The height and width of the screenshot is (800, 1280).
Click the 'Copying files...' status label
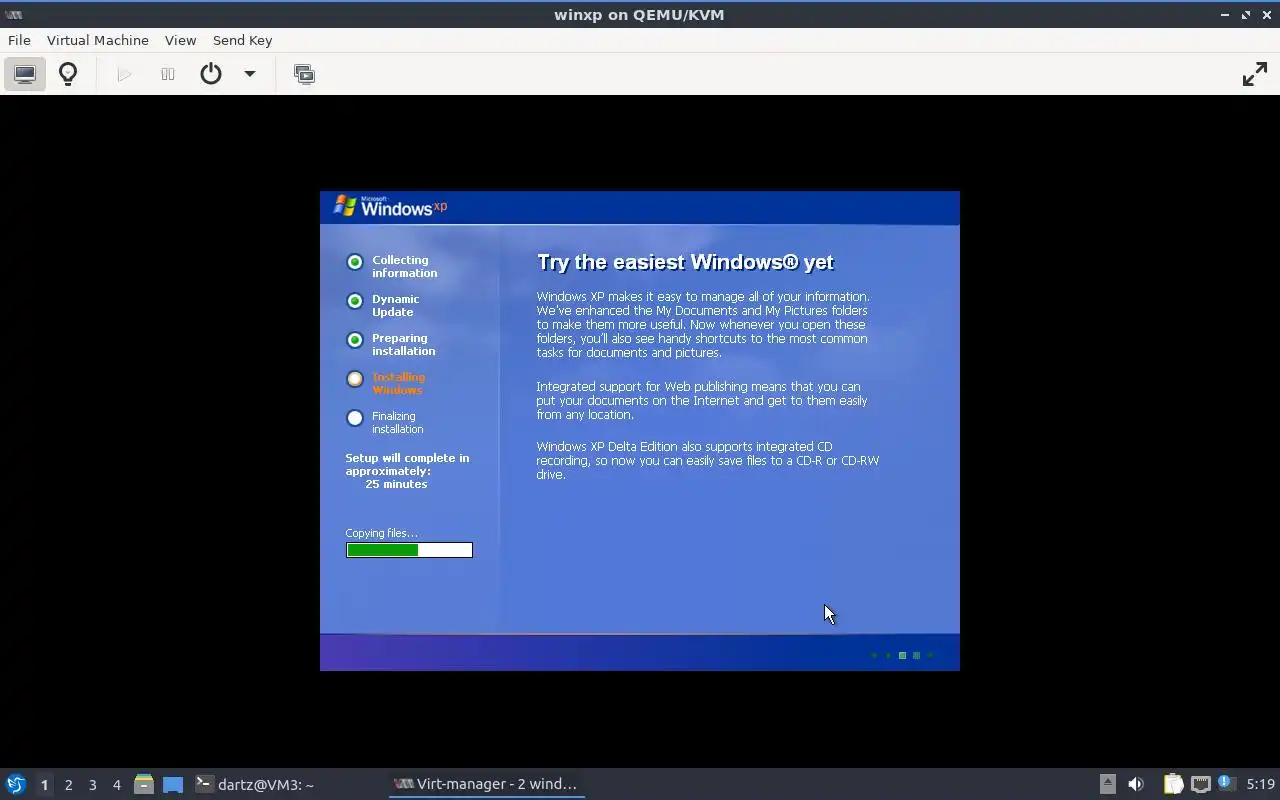pyautogui.click(x=381, y=533)
